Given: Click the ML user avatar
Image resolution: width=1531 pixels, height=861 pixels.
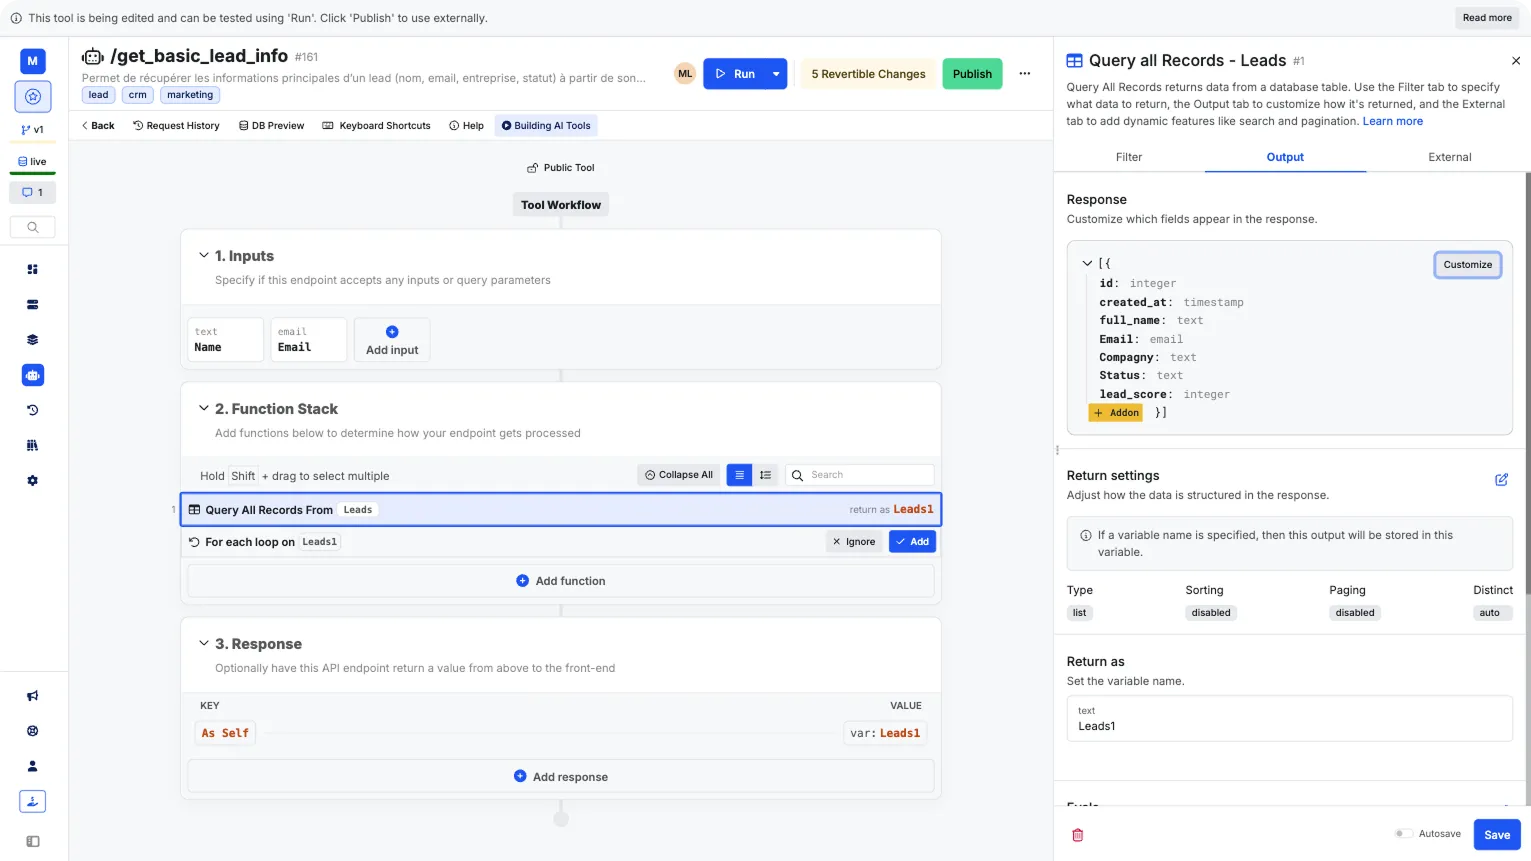Looking at the screenshot, I should pyautogui.click(x=685, y=74).
